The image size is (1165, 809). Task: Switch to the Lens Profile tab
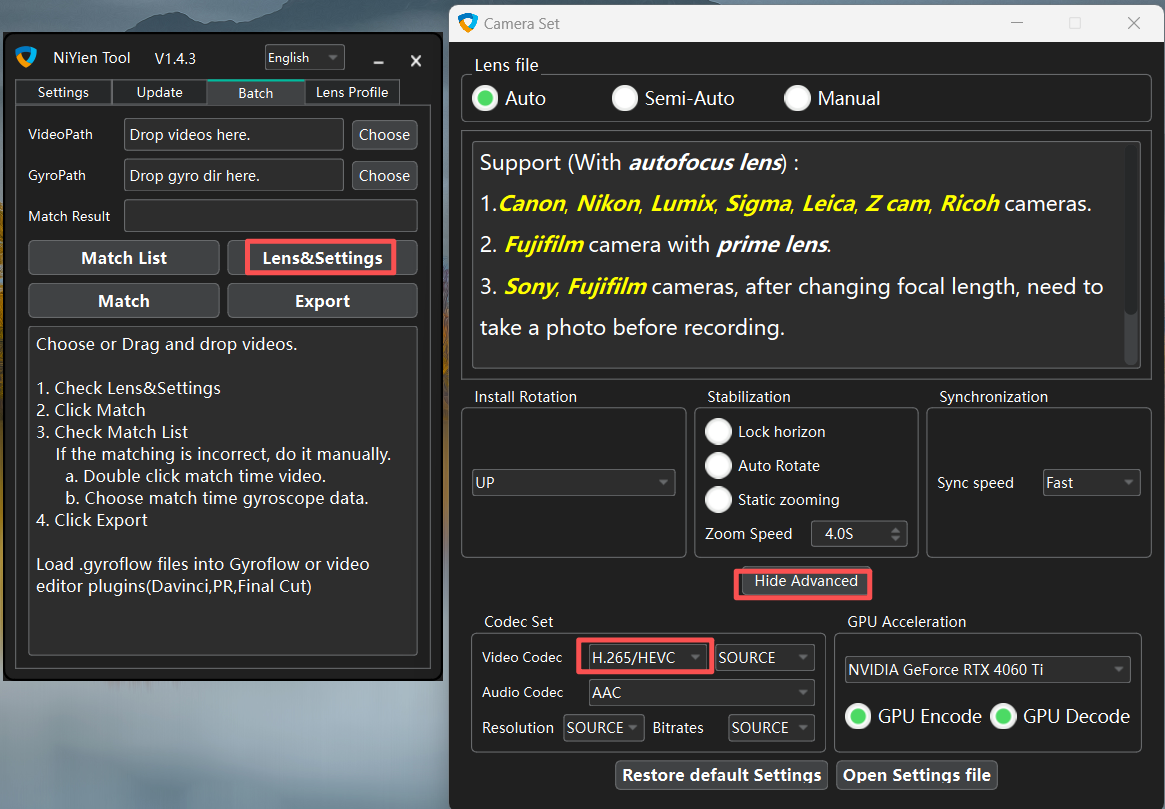coord(352,92)
